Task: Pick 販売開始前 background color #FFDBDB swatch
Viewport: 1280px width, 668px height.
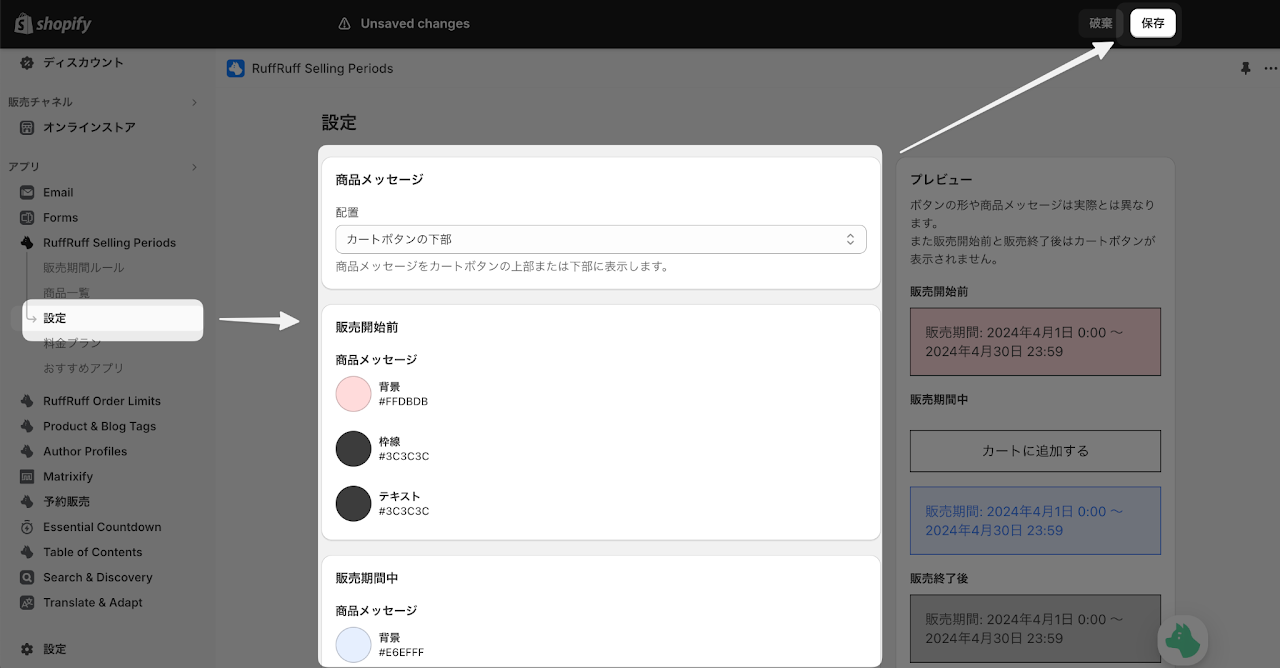Action: pos(354,394)
